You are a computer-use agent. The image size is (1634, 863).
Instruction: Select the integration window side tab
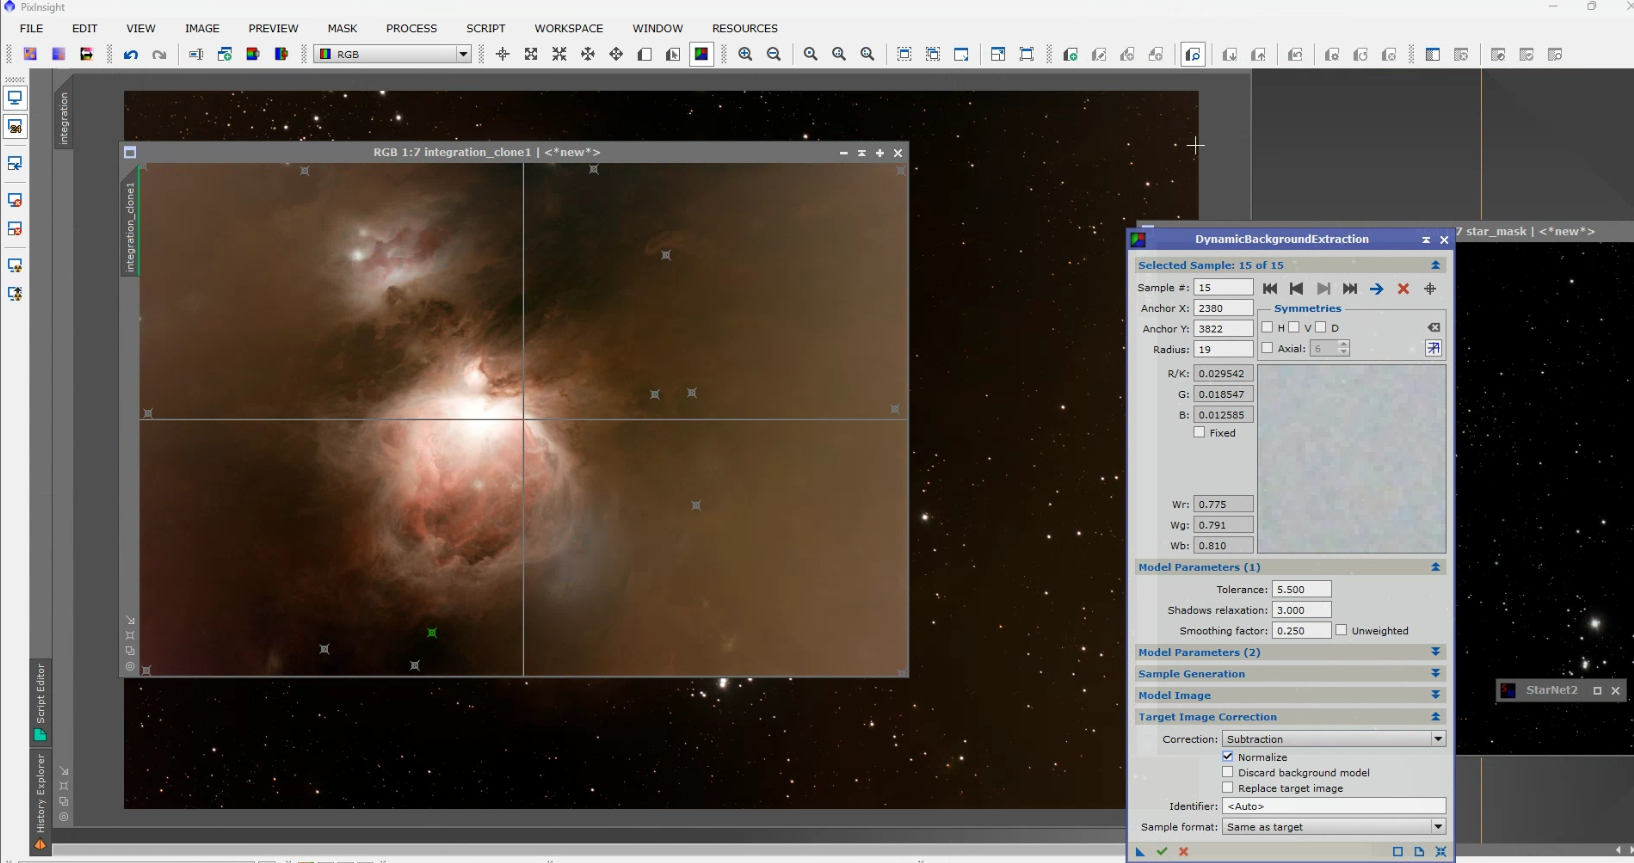[63, 118]
